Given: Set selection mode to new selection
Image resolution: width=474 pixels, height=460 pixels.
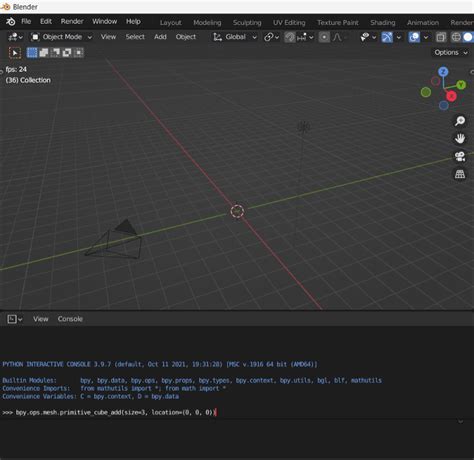Looking at the screenshot, I should coord(32,52).
